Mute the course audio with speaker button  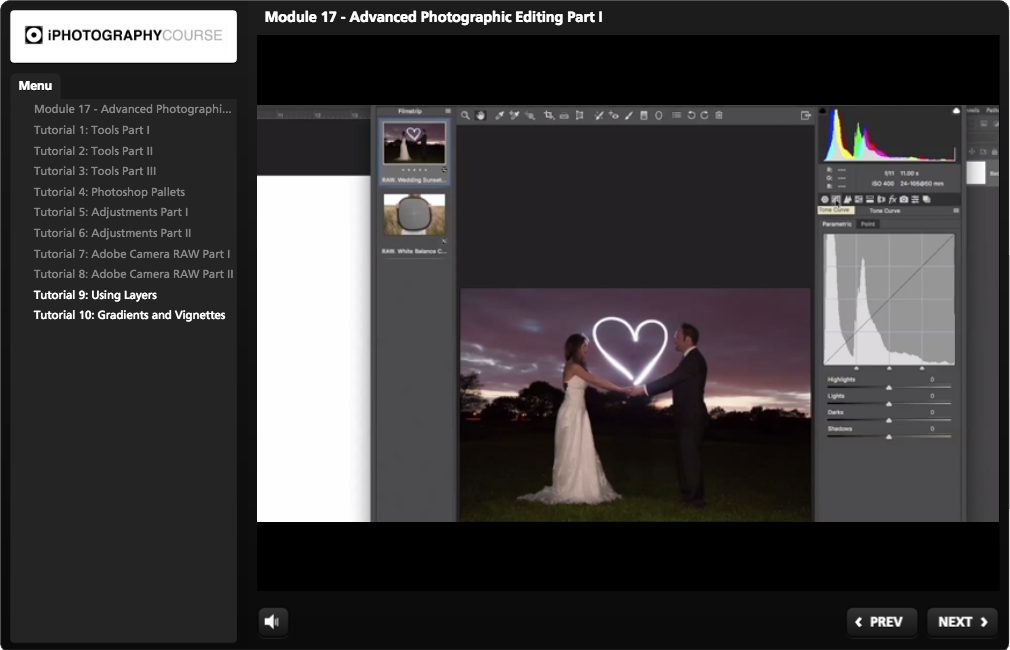[x=272, y=622]
